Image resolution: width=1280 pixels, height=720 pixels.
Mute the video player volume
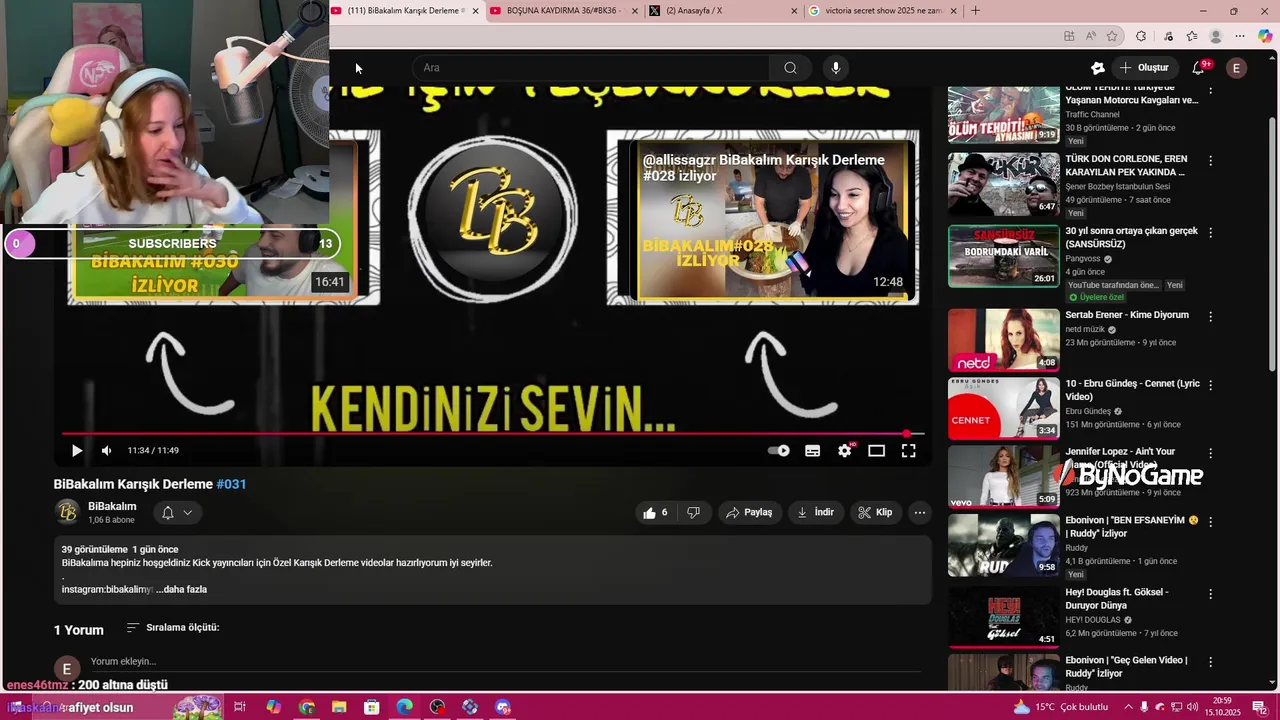point(106,451)
